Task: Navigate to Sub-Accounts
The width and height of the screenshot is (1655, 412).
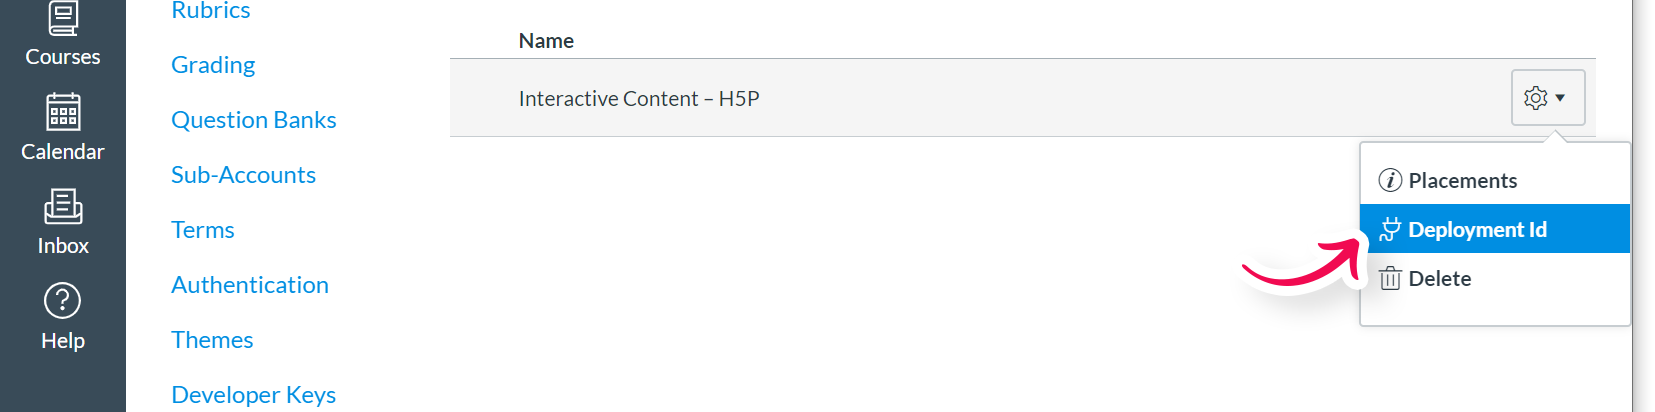Action: [244, 175]
